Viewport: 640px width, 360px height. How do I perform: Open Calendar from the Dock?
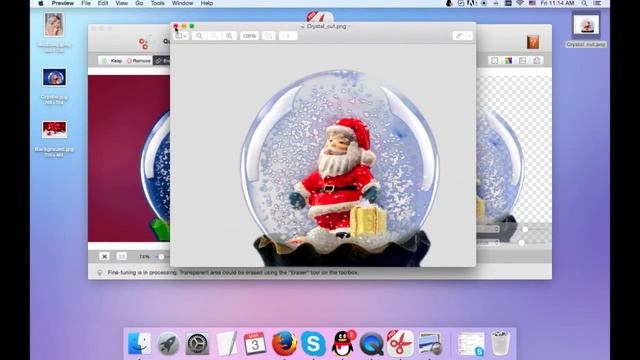tap(255, 343)
